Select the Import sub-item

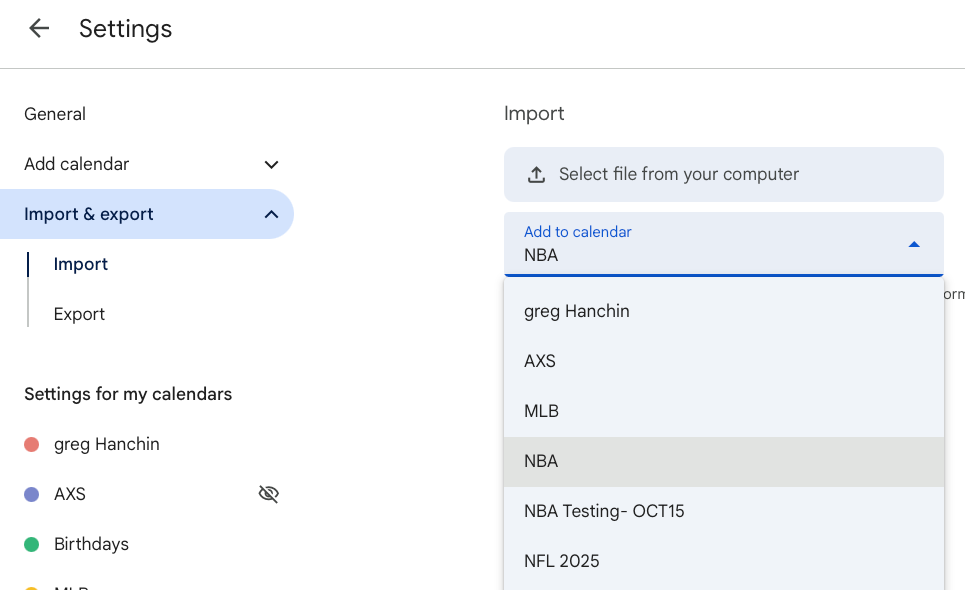(x=81, y=264)
